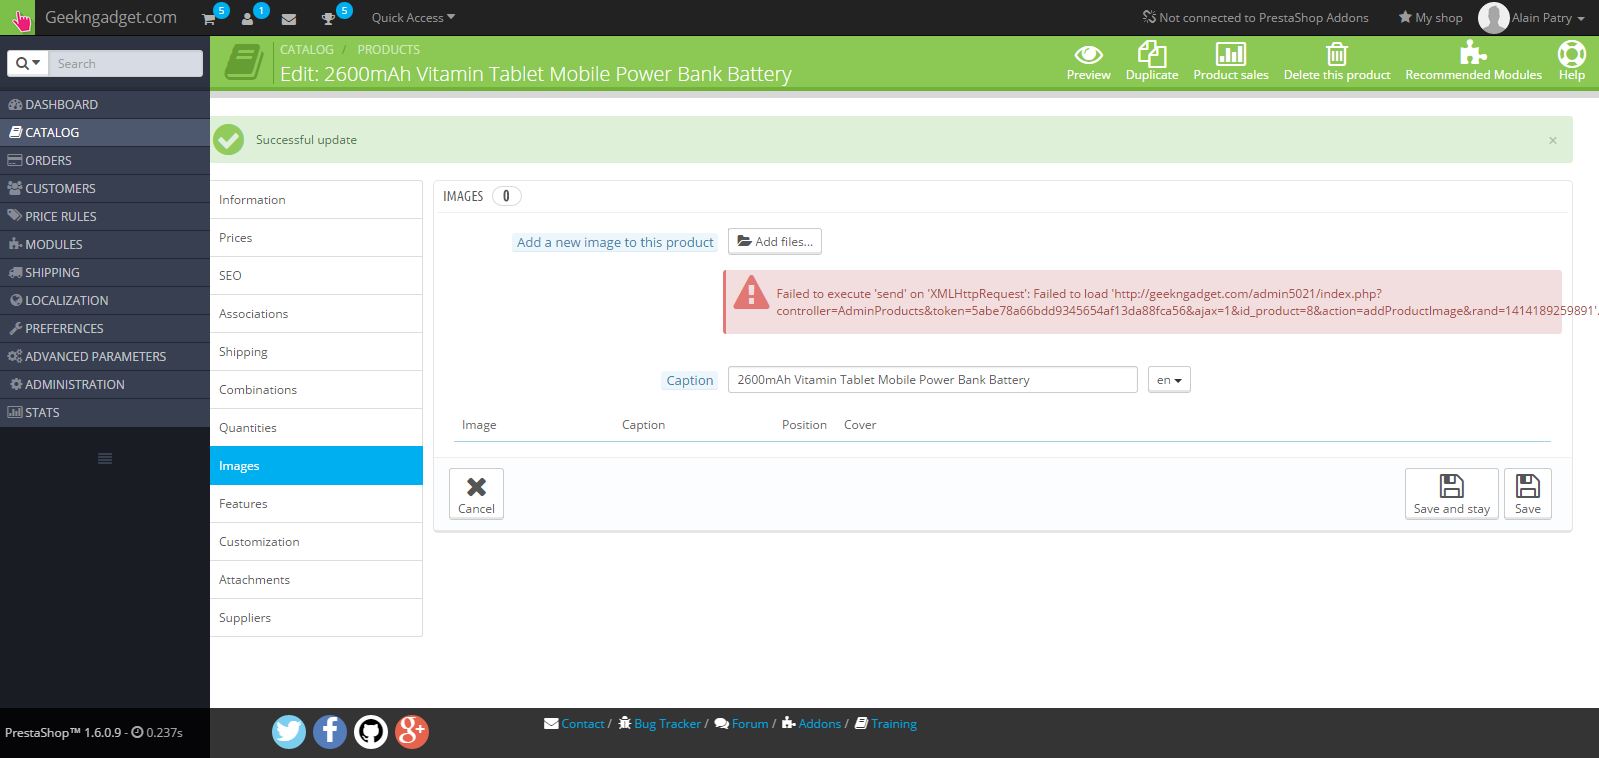The width and height of the screenshot is (1599, 758).
Task: Open the Bug Tracker footer link
Action: [x=660, y=724]
